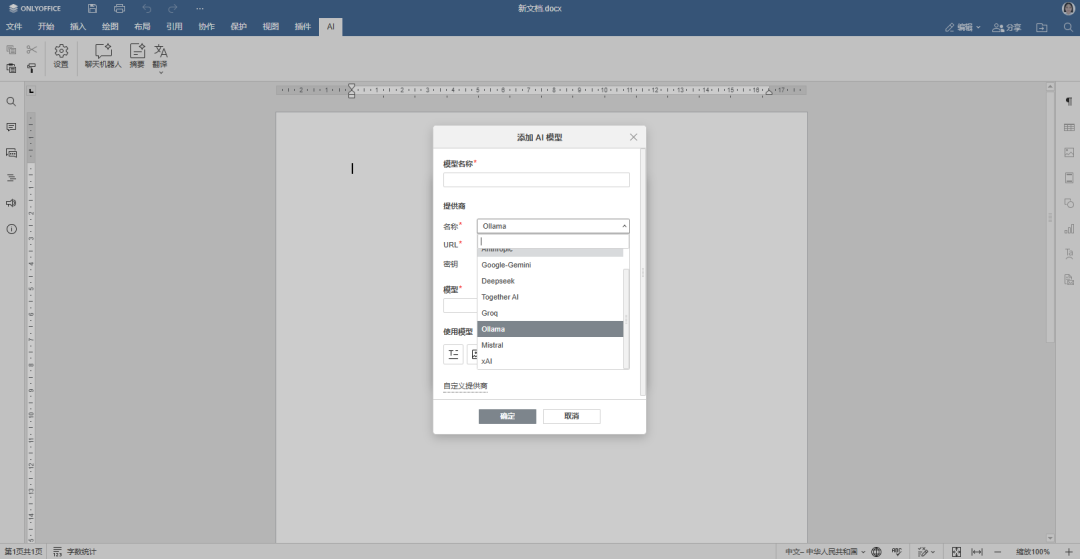Open table settings in right sidebar

(1069, 127)
